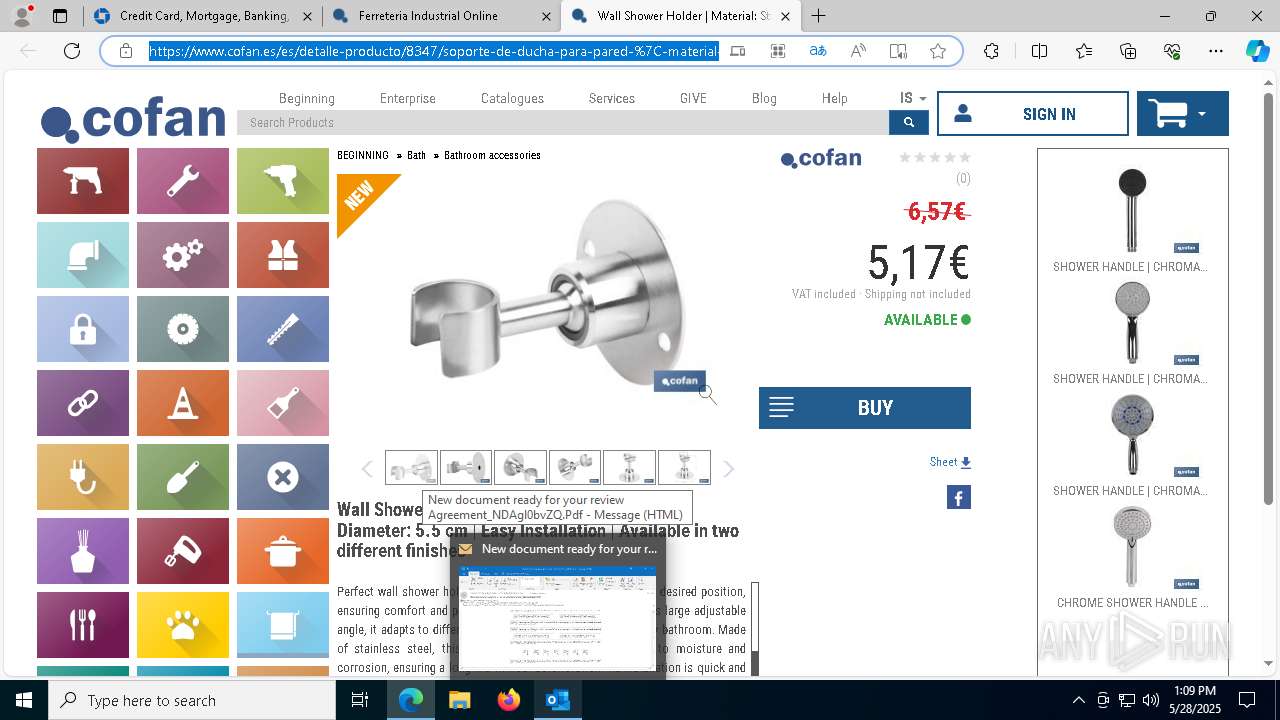
Task: Open CHROME SHOWER HANDLE related product
Action: [1132, 559]
